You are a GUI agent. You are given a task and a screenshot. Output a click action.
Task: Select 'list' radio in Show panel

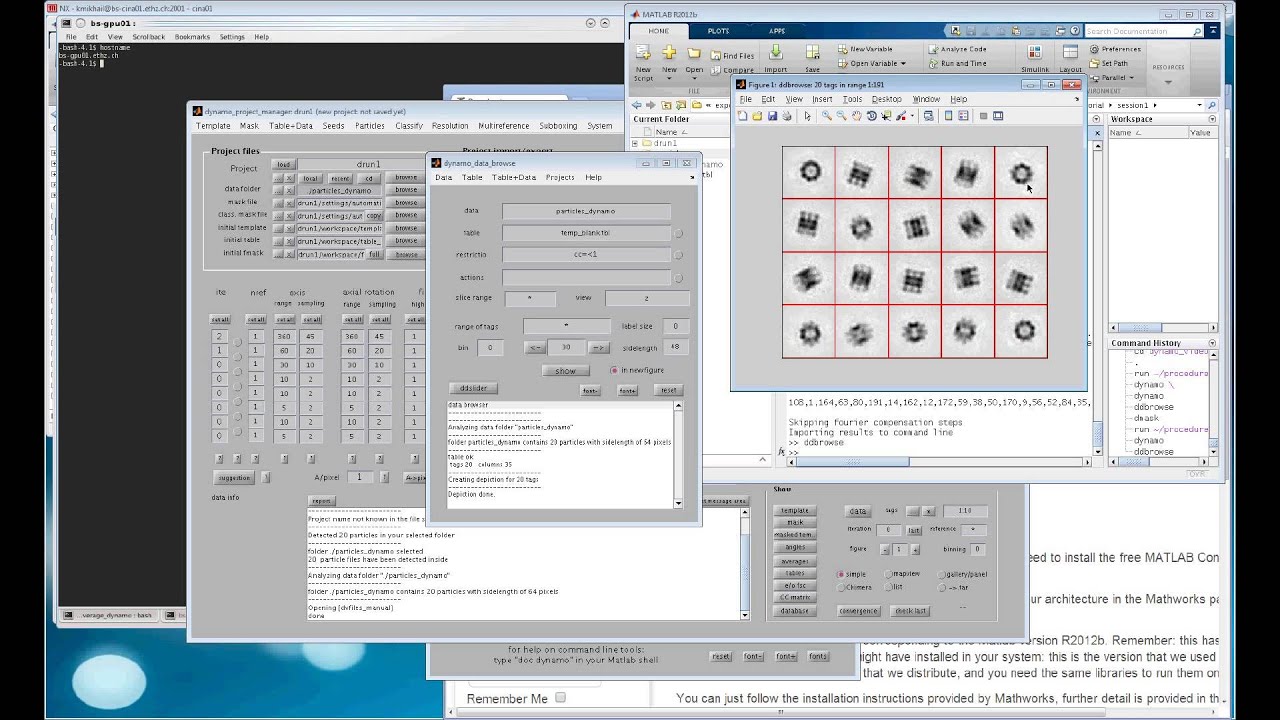[x=889, y=588]
